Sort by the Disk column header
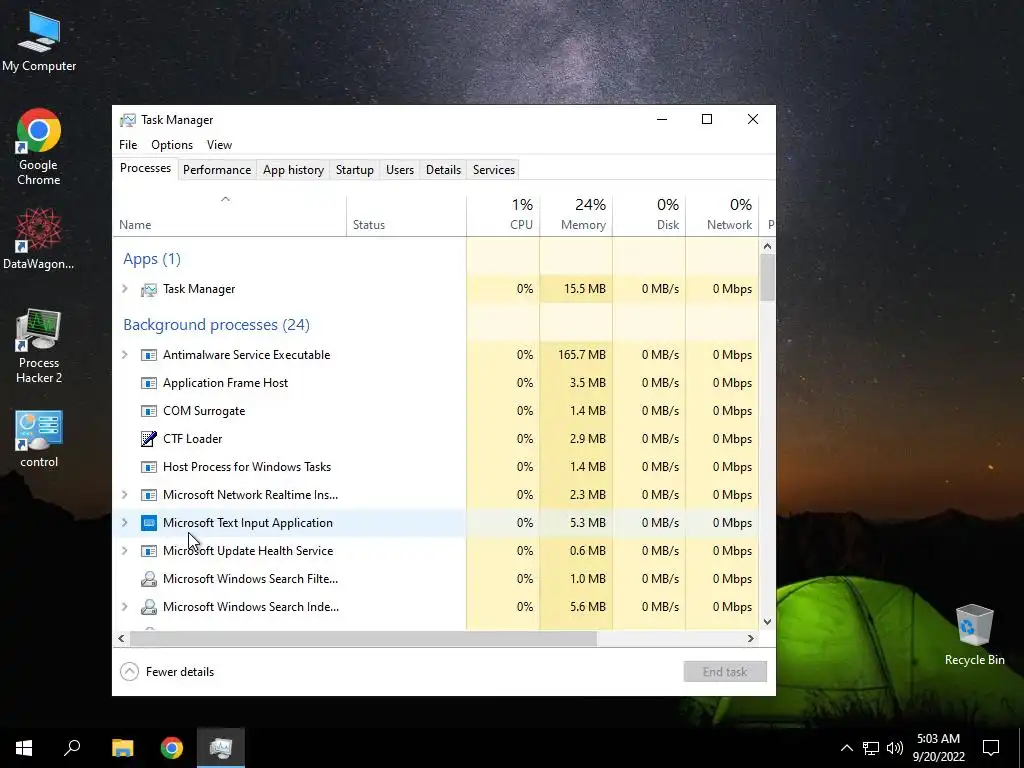Viewport: 1024px width, 768px height. (649, 216)
